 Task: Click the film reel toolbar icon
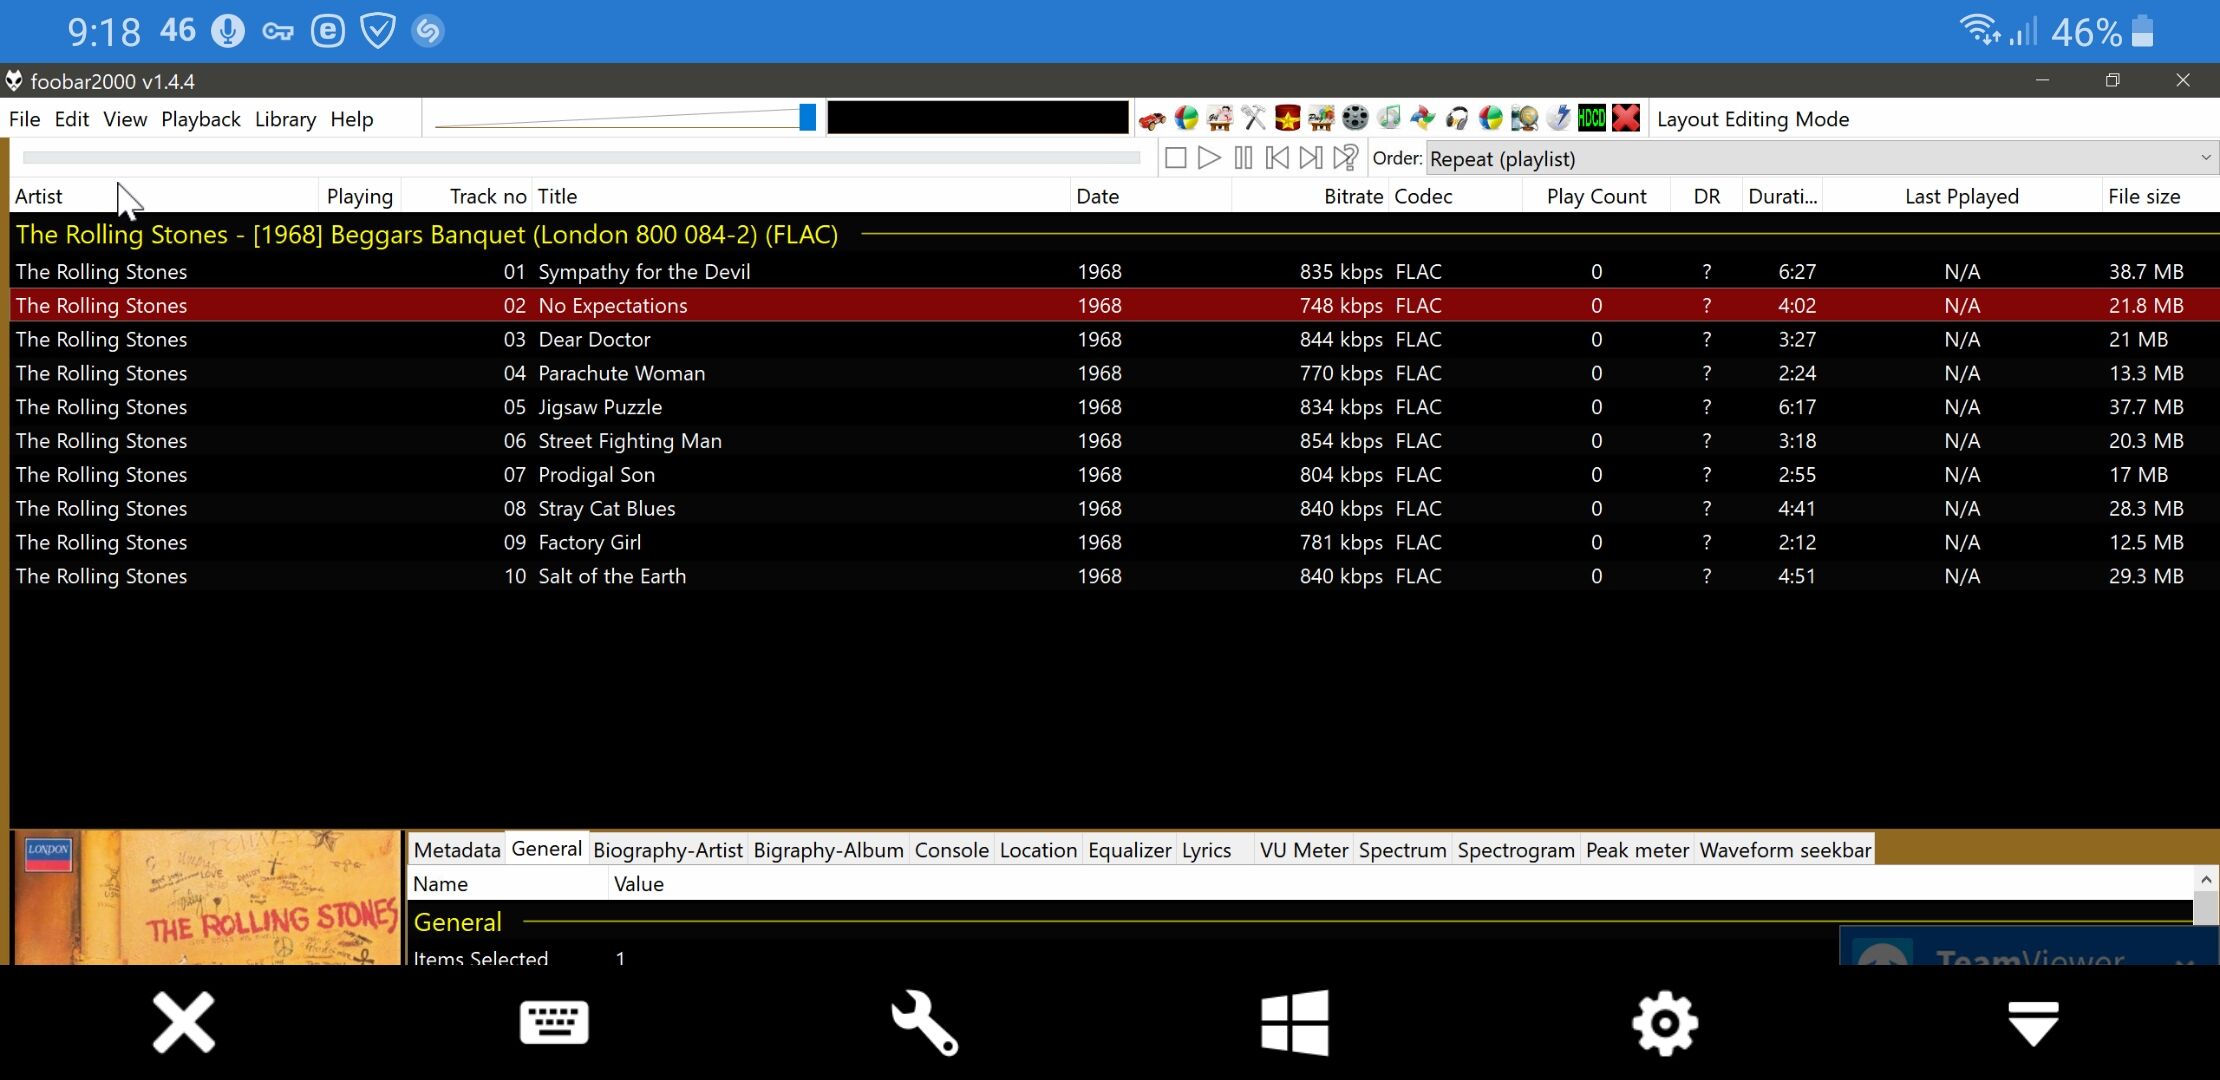click(x=1355, y=119)
